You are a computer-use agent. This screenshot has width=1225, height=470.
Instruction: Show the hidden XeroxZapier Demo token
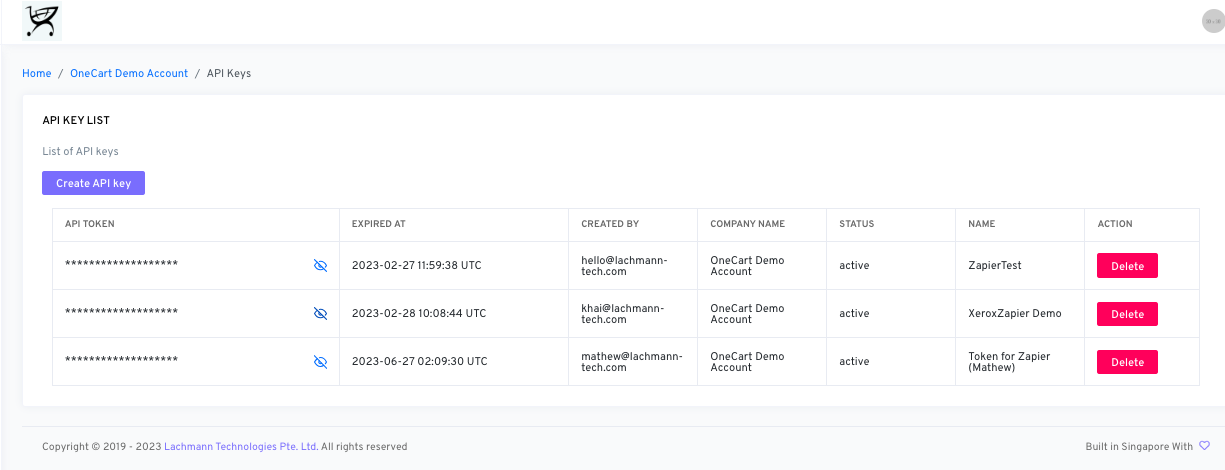pyautogui.click(x=320, y=313)
